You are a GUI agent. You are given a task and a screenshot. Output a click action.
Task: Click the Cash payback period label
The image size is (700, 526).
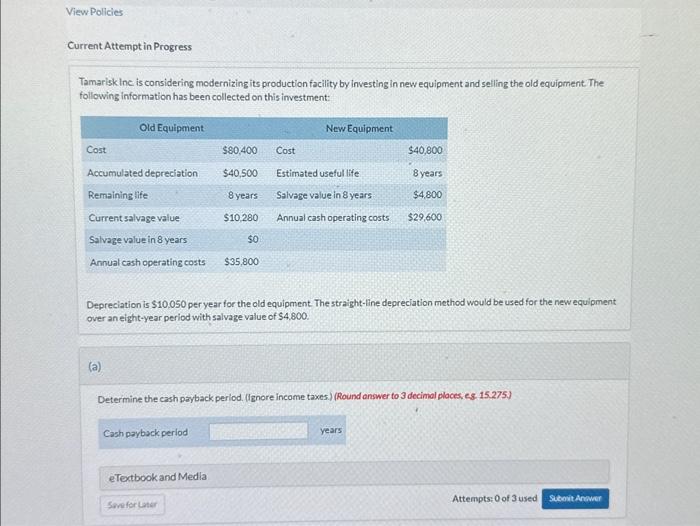(x=146, y=433)
